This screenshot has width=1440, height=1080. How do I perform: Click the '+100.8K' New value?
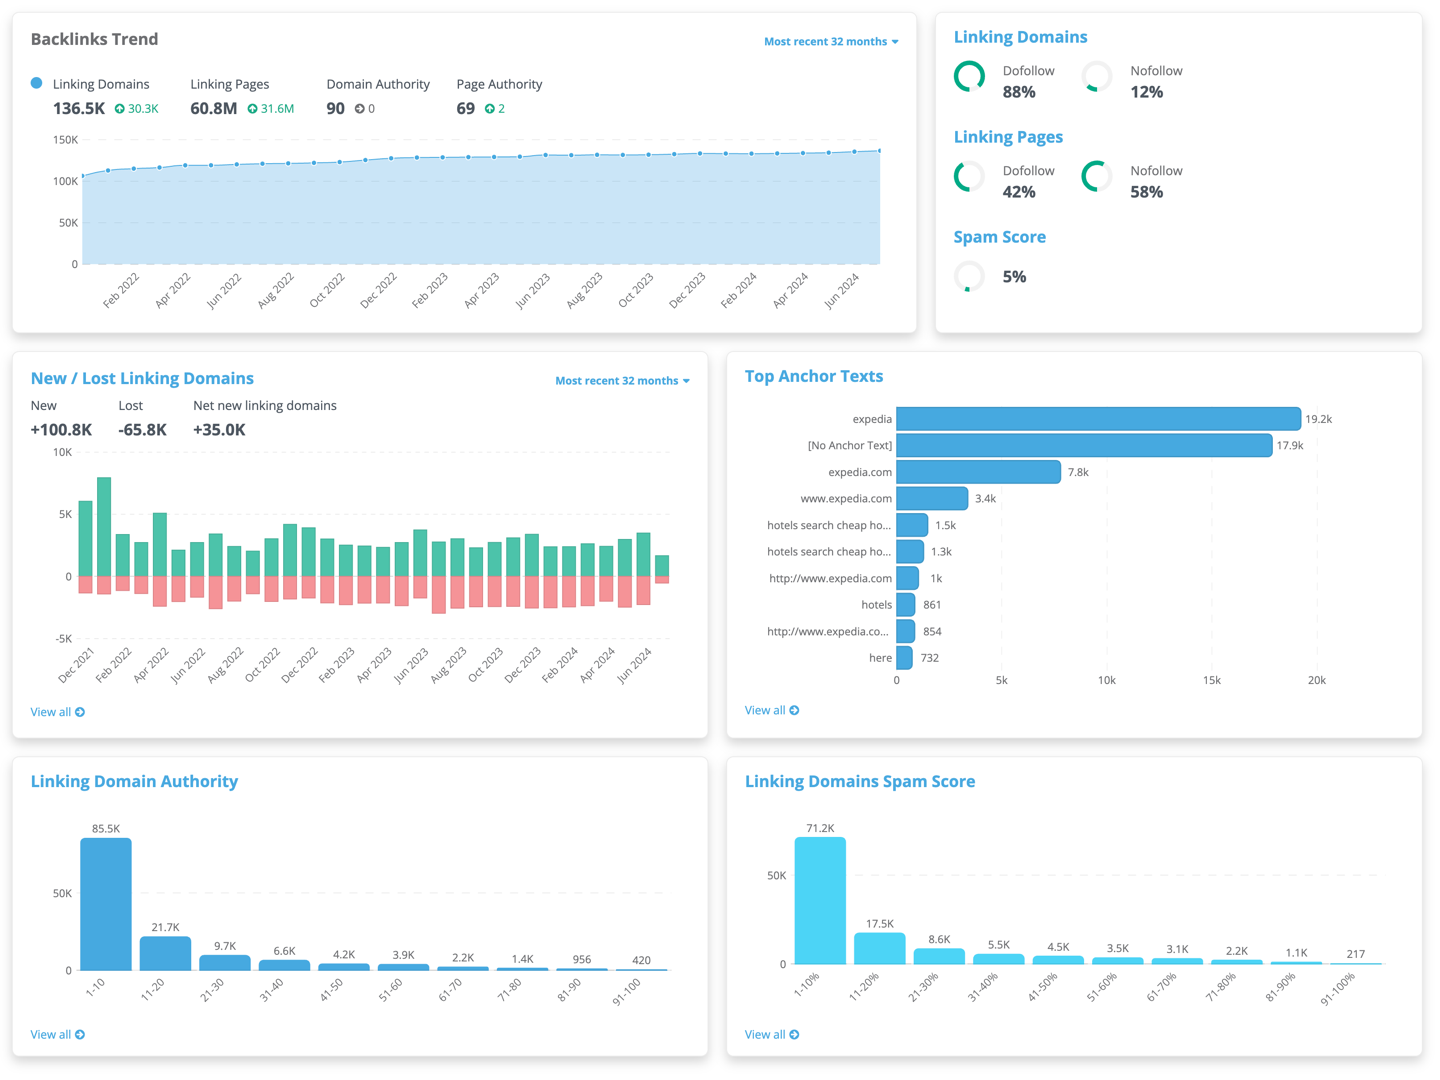tap(61, 430)
